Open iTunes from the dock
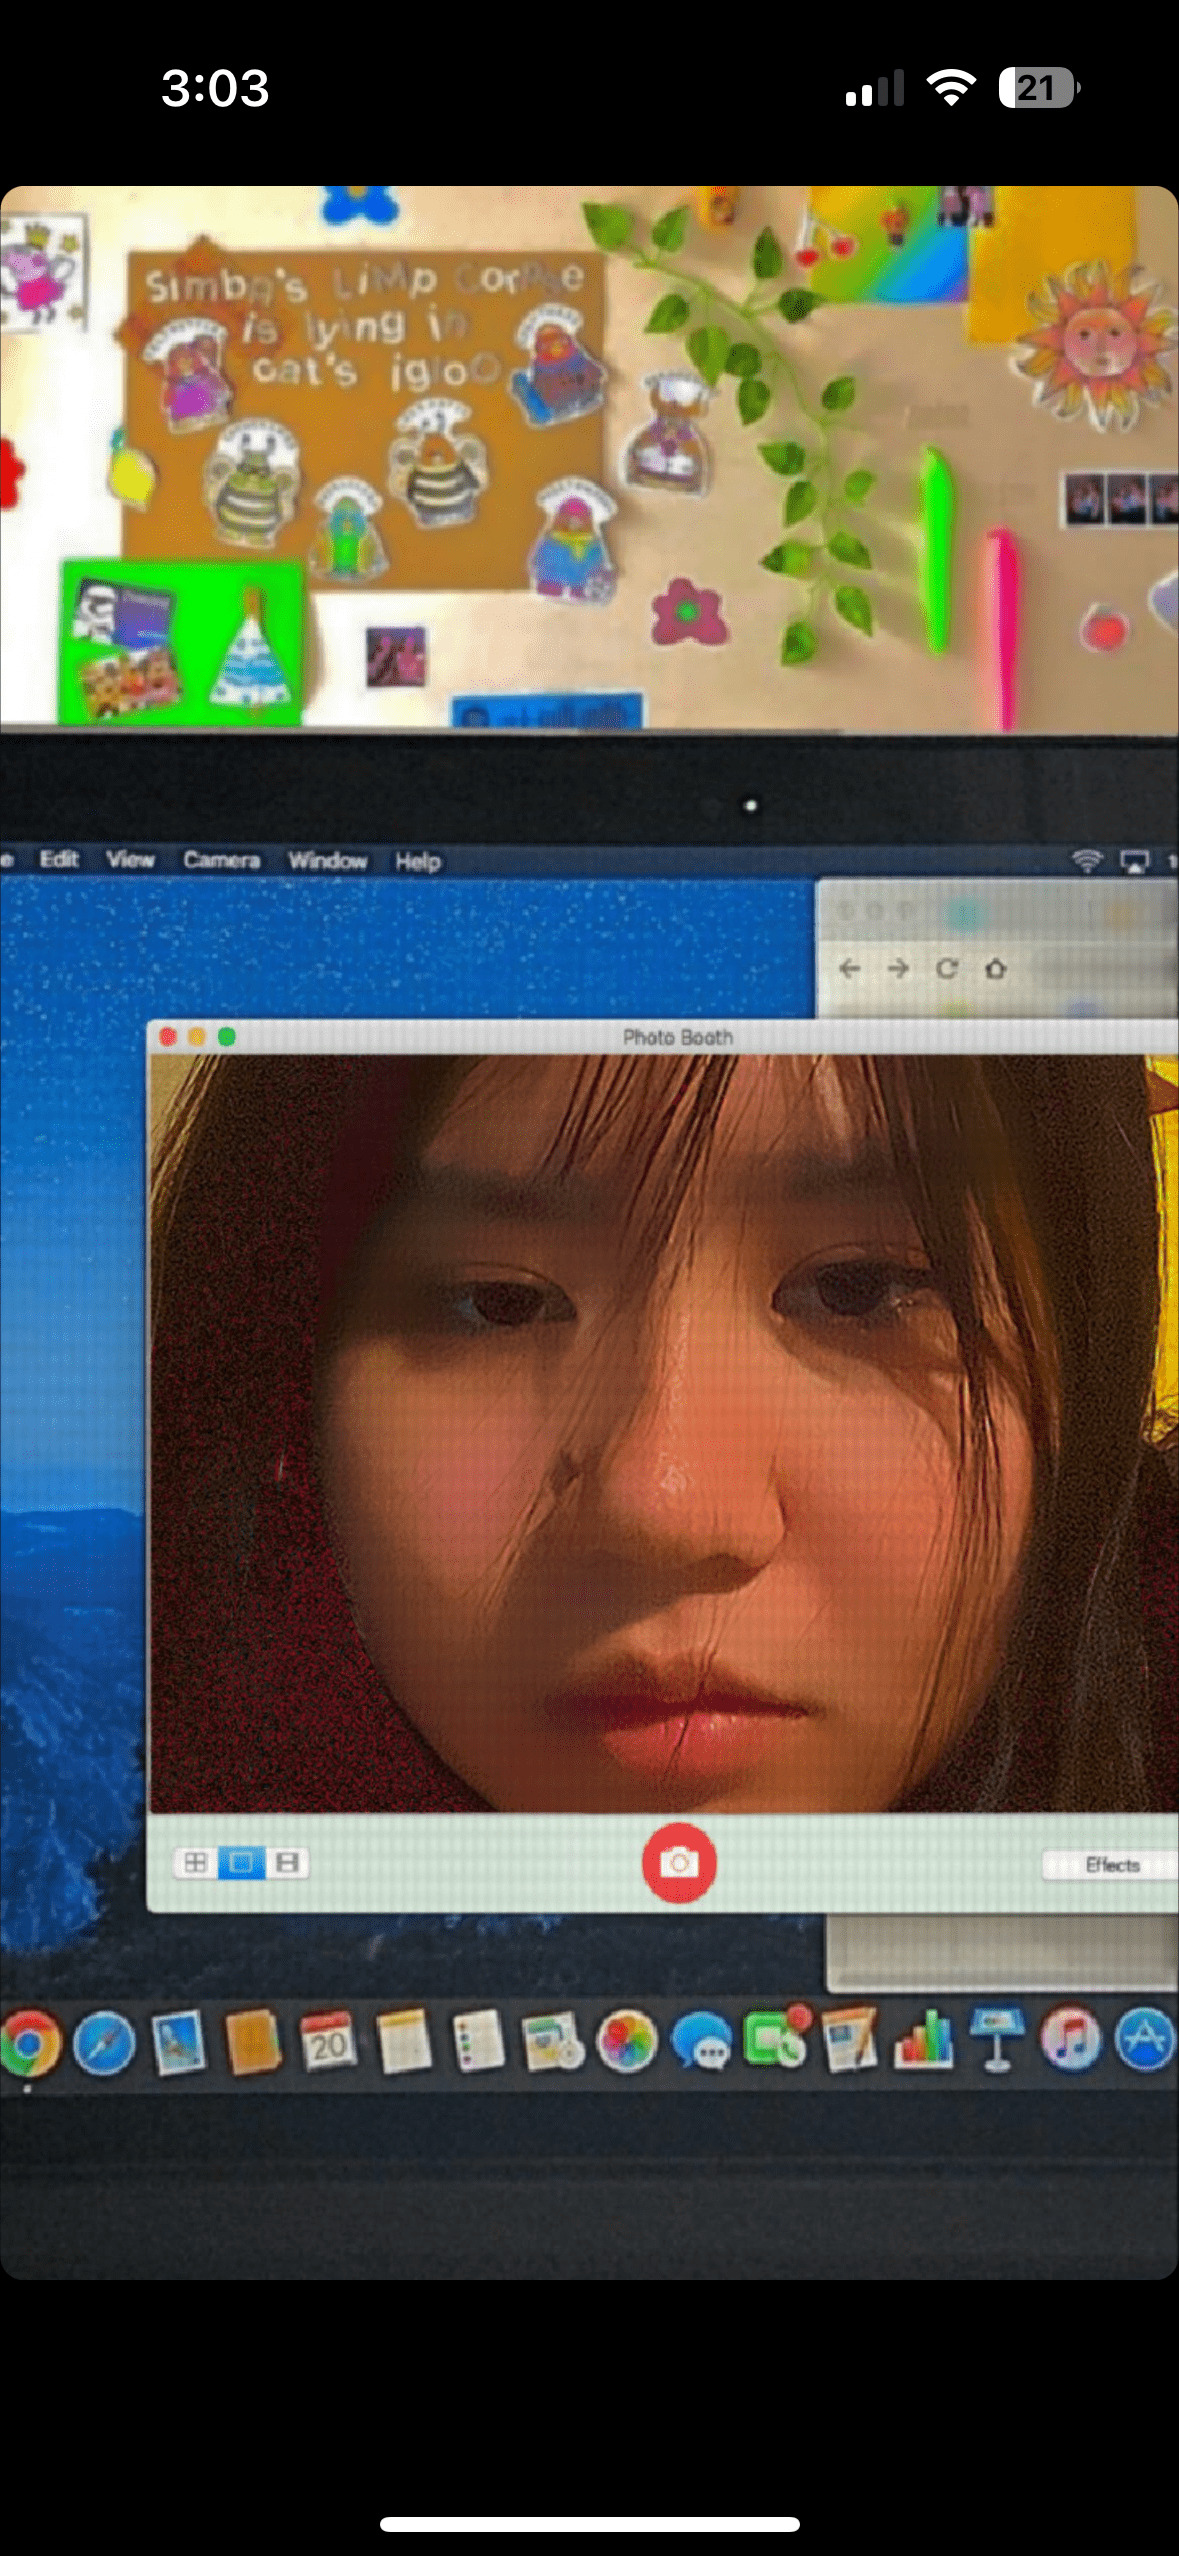This screenshot has width=1179, height=2556. click(1071, 2040)
